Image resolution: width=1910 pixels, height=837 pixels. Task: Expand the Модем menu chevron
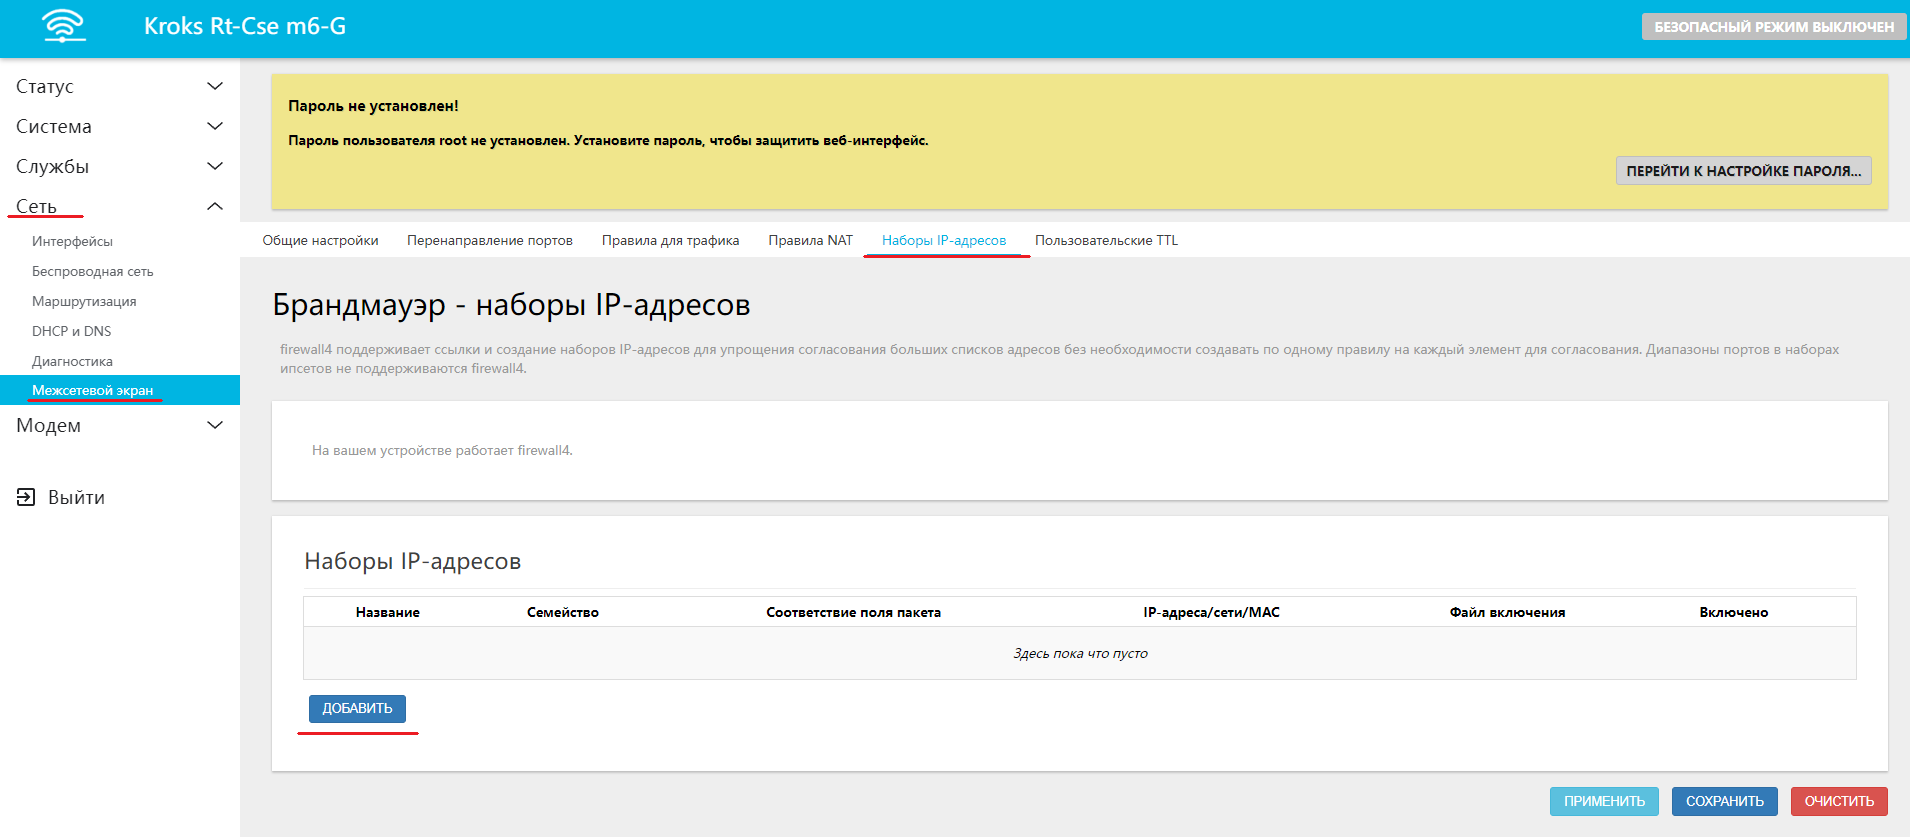coord(214,425)
